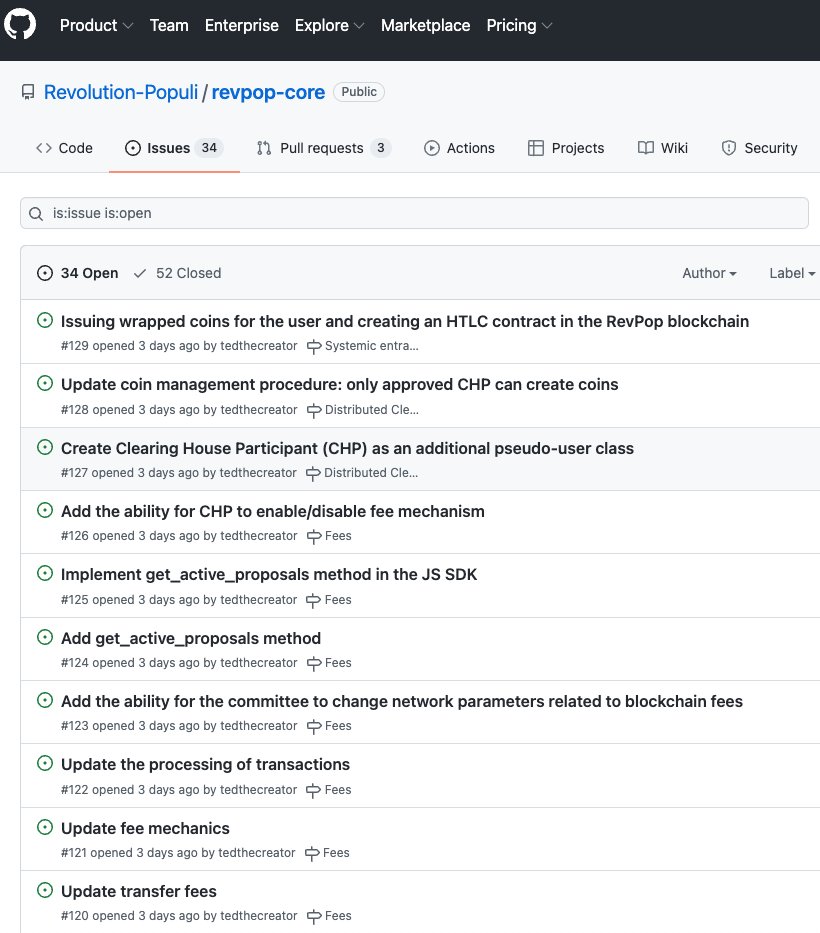Click milestone icon on issue #128 row
Viewport: 820px width, 933px height.
314,410
